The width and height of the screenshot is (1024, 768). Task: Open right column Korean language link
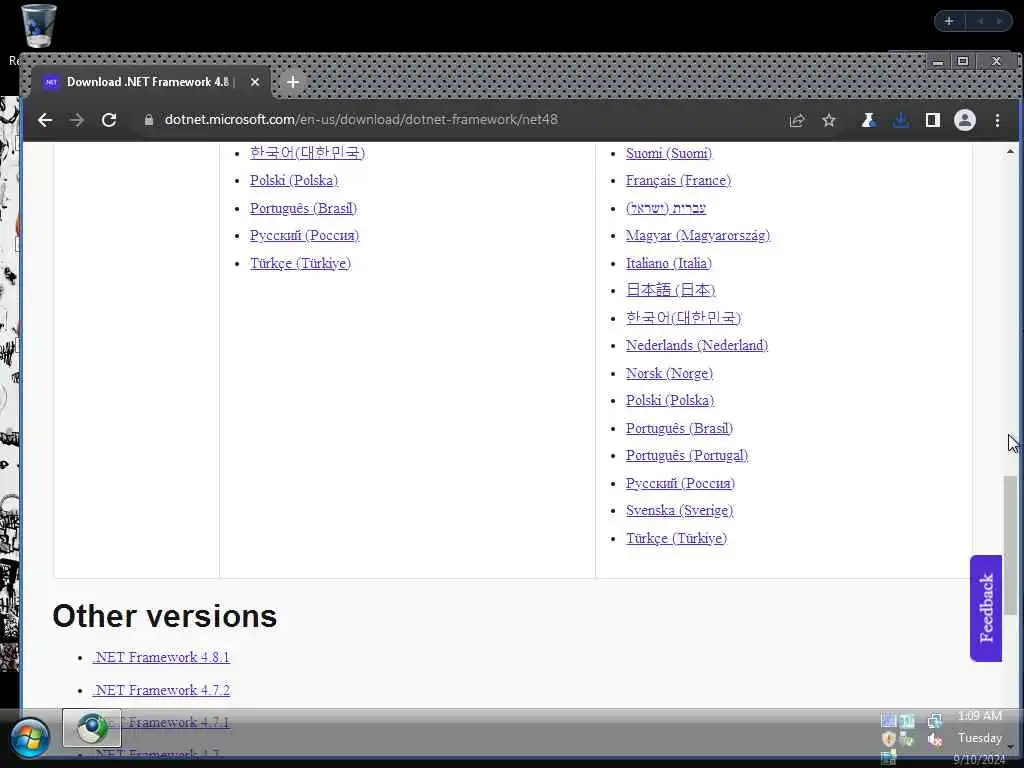tap(683, 318)
